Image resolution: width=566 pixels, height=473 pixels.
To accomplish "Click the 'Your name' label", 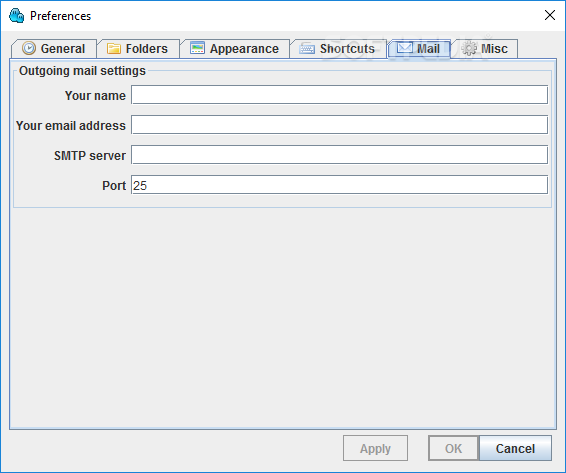I will pos(95,96).
